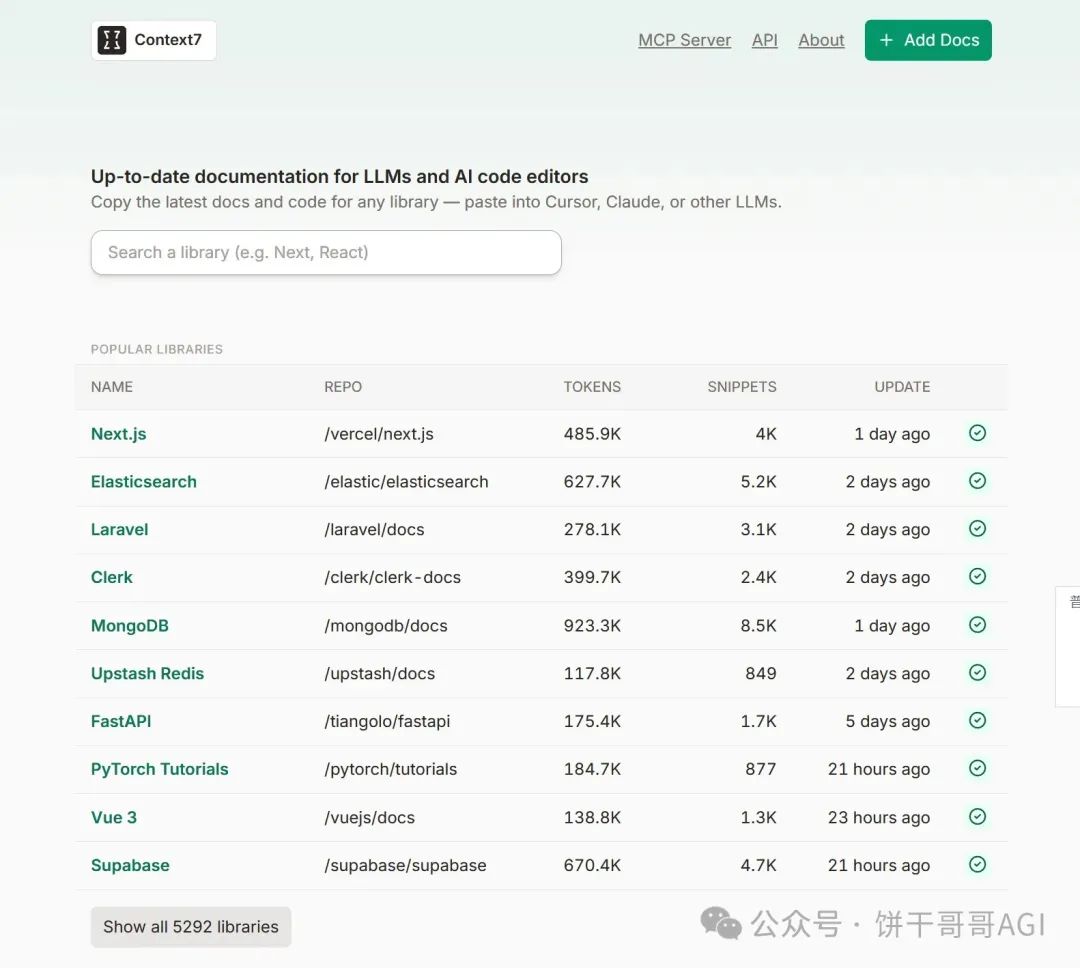Click the 670.4K tokens value
Screen dimensions: 1080x968
(592, 865)
